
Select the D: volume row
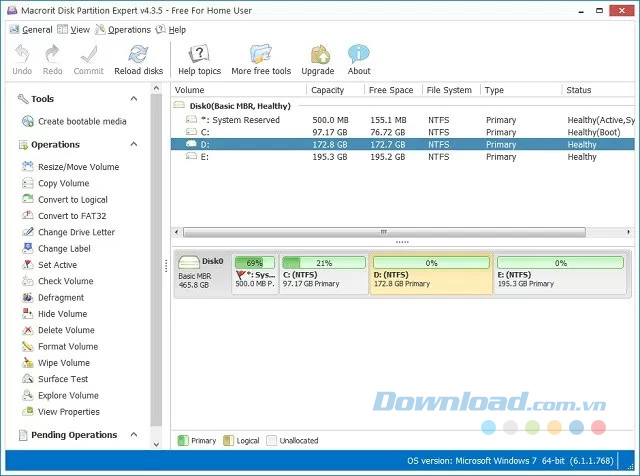pos(403,145)
